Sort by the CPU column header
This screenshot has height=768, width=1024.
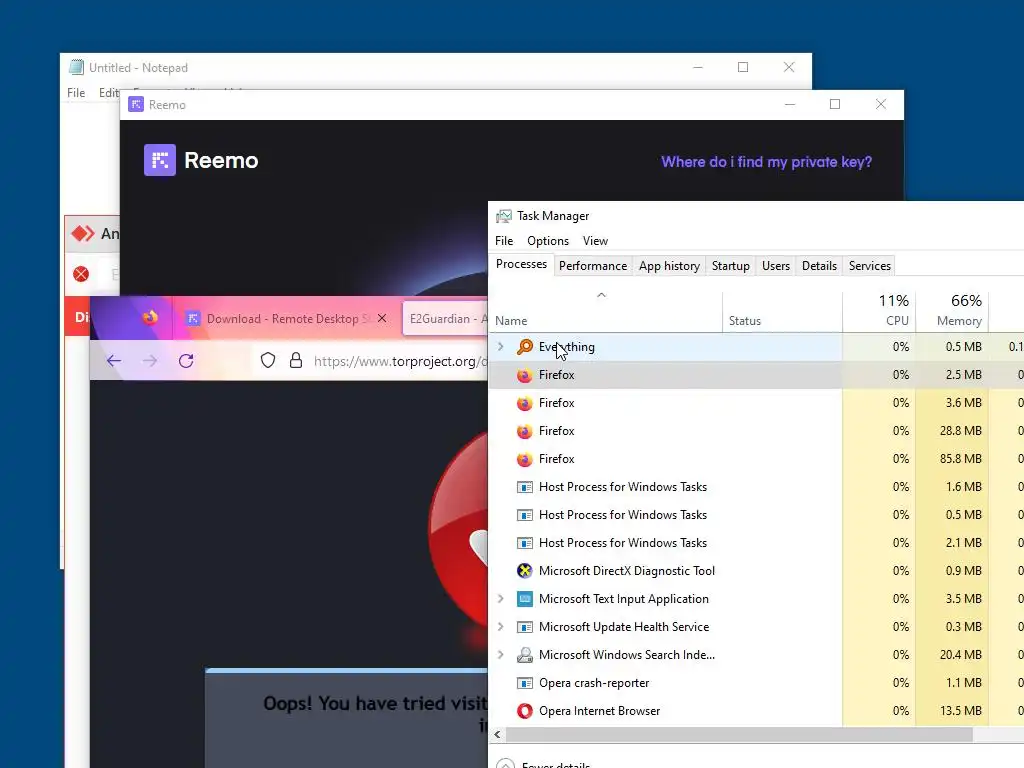pos(879,311)
